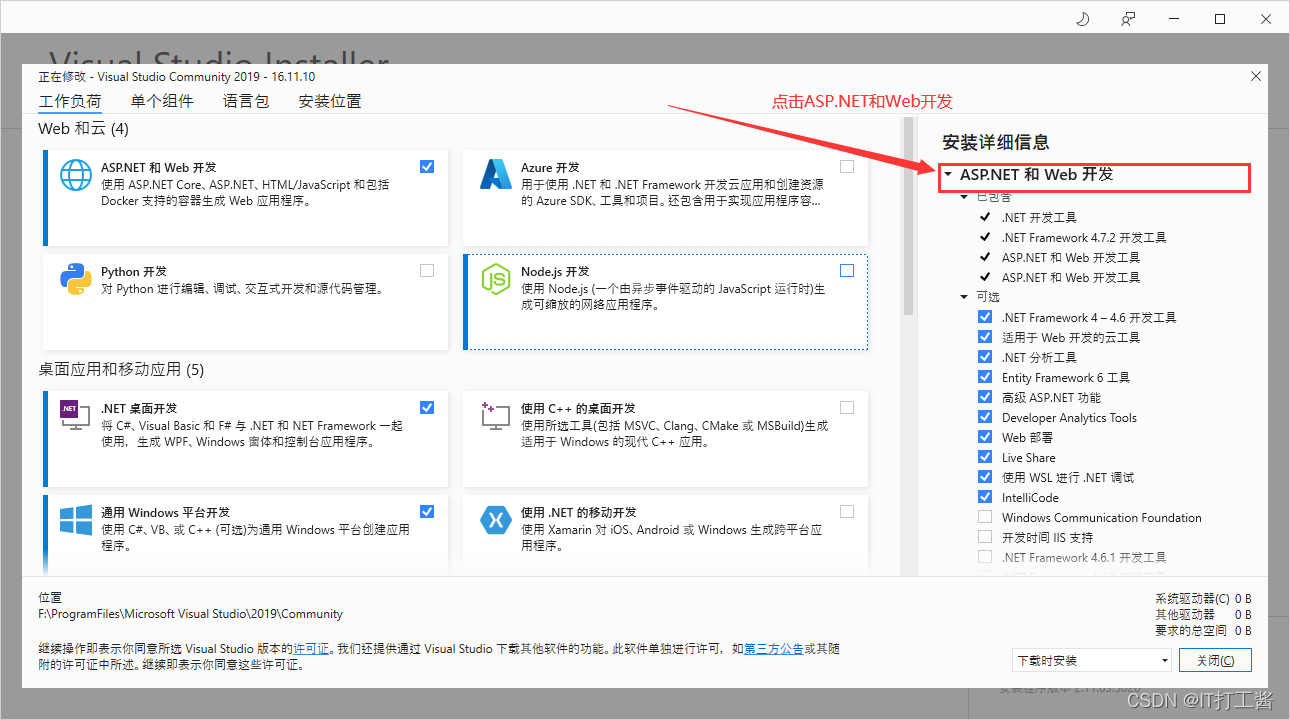The height and width of the screenshot is (720, 1290).
Task: Maximize the Visual Studio Installer window
Action: (1221, 19)
